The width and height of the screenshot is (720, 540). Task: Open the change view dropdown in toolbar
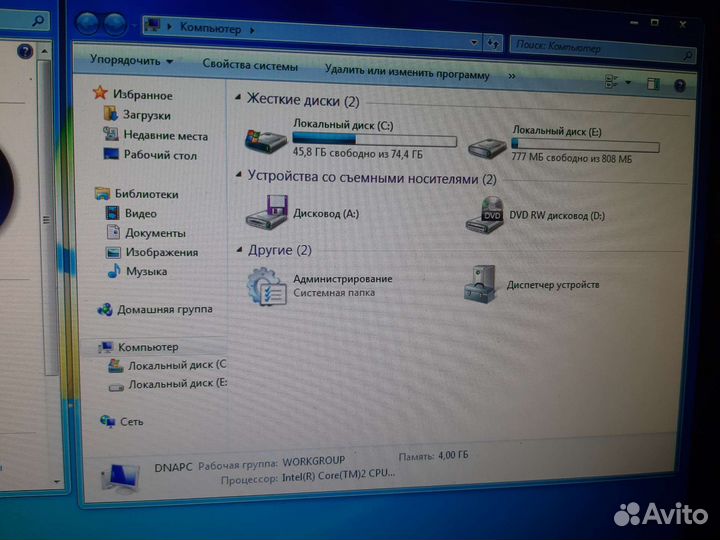pos(628,82)
